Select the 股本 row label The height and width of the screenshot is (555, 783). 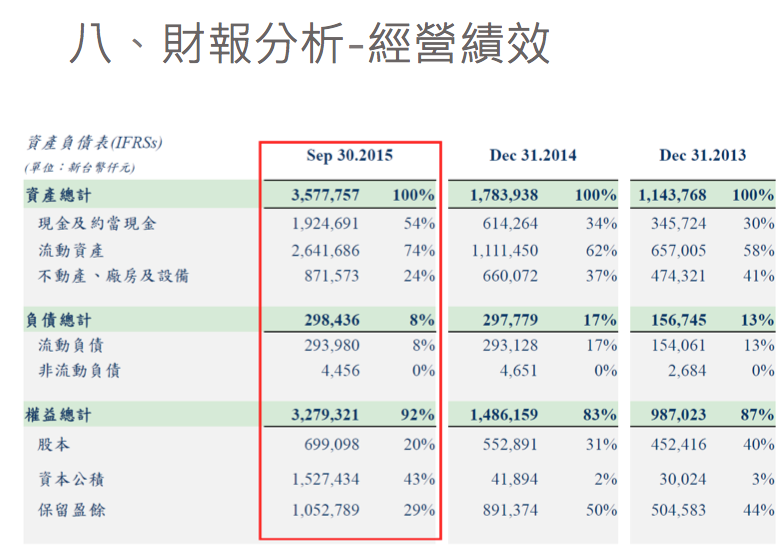point(55,443)
